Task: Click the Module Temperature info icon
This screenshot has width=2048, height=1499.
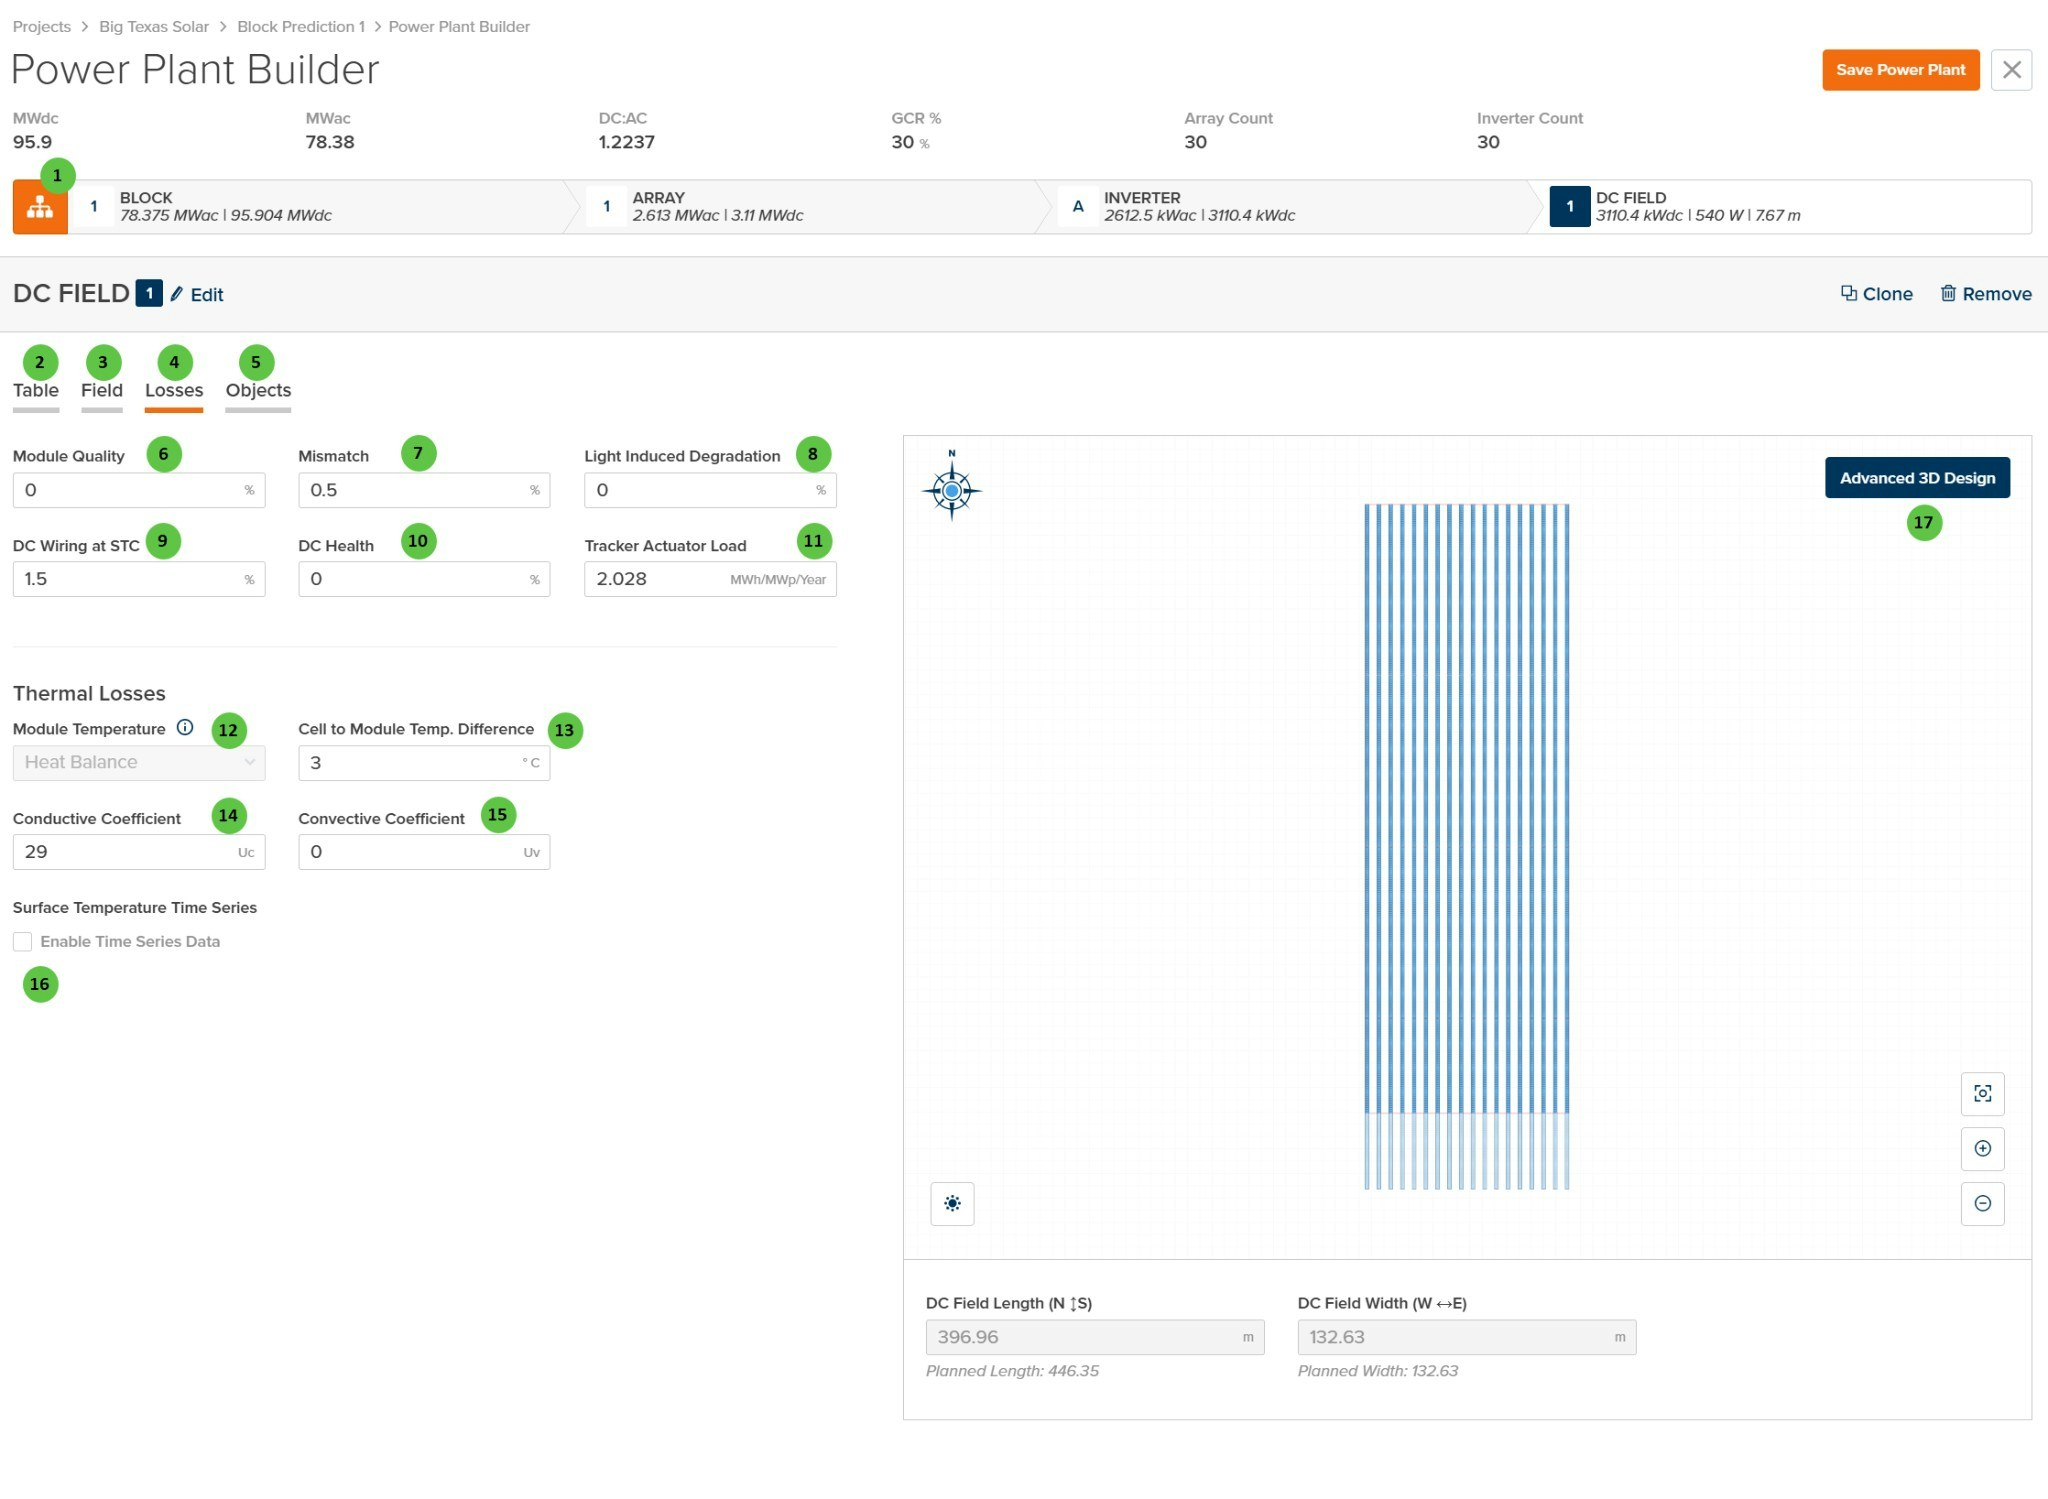Action: [x=185, y=728]
